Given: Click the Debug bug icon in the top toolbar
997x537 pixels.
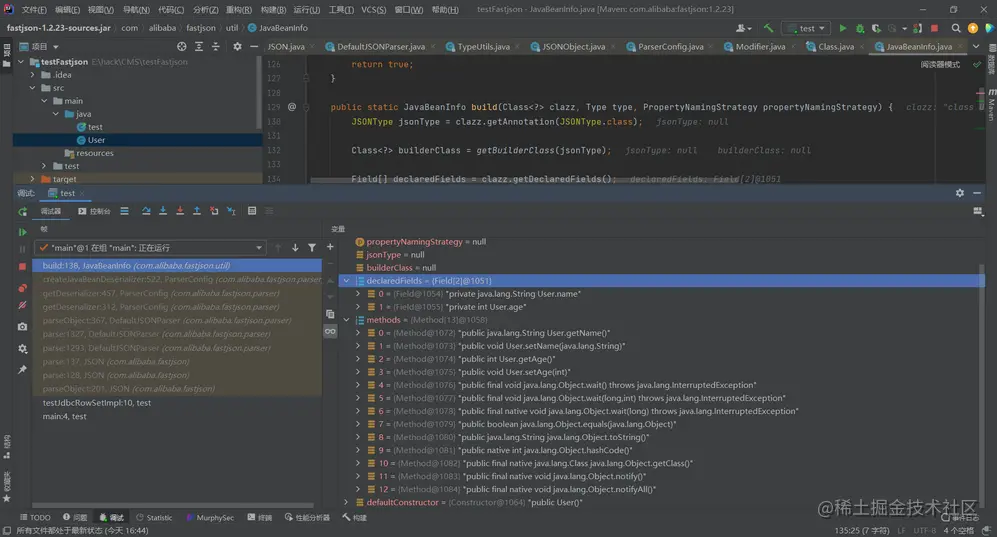Looking at the screenshot, I should click(x=860, y=28).
